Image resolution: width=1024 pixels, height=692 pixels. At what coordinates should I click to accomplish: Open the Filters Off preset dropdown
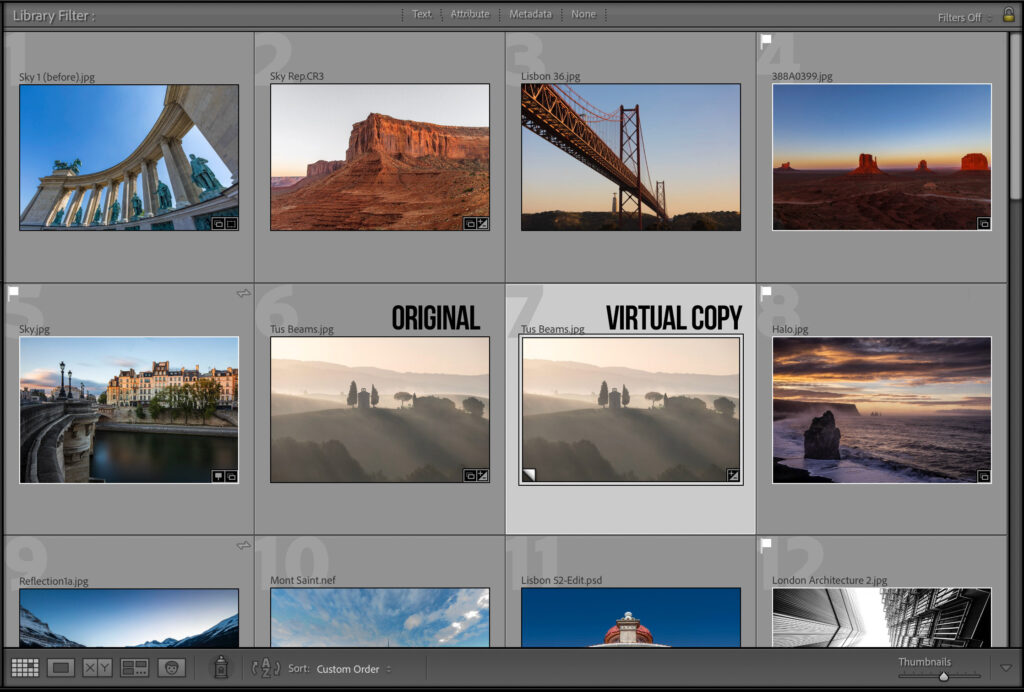[964, 18]
